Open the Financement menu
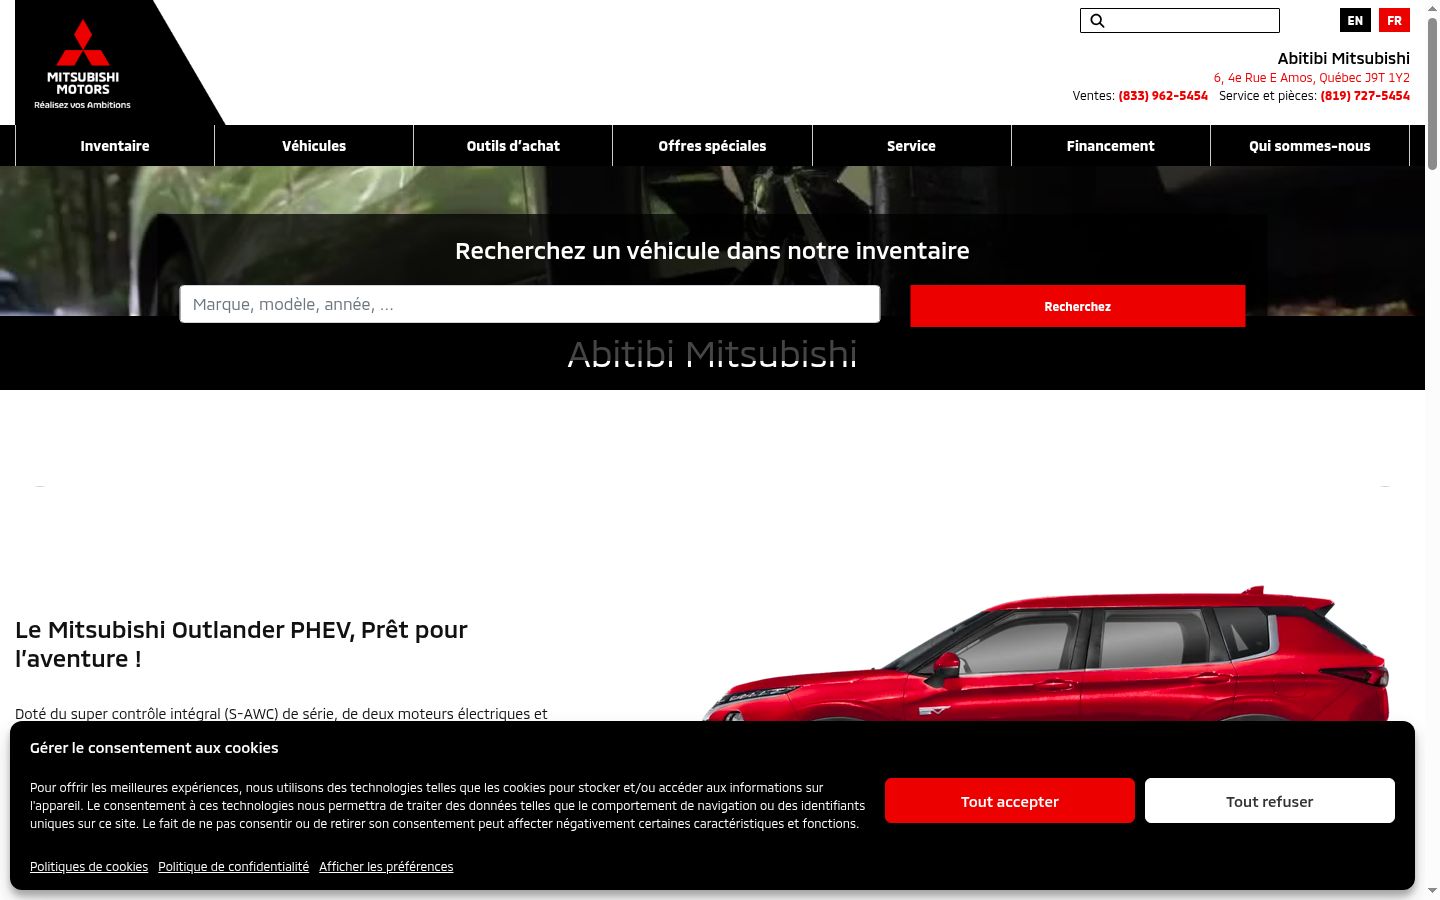Screen dimensions: 1440x900 1110,146
